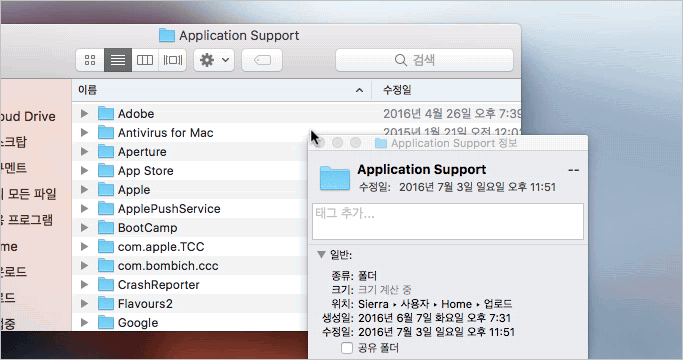Switch Finder to column view
683x360 pixels.
(145, 60)
